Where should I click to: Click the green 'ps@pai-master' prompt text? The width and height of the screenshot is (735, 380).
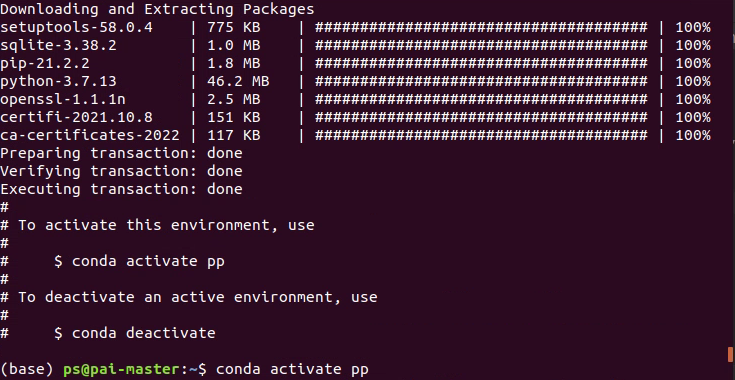pyautogui.click(x=121, y=370)
